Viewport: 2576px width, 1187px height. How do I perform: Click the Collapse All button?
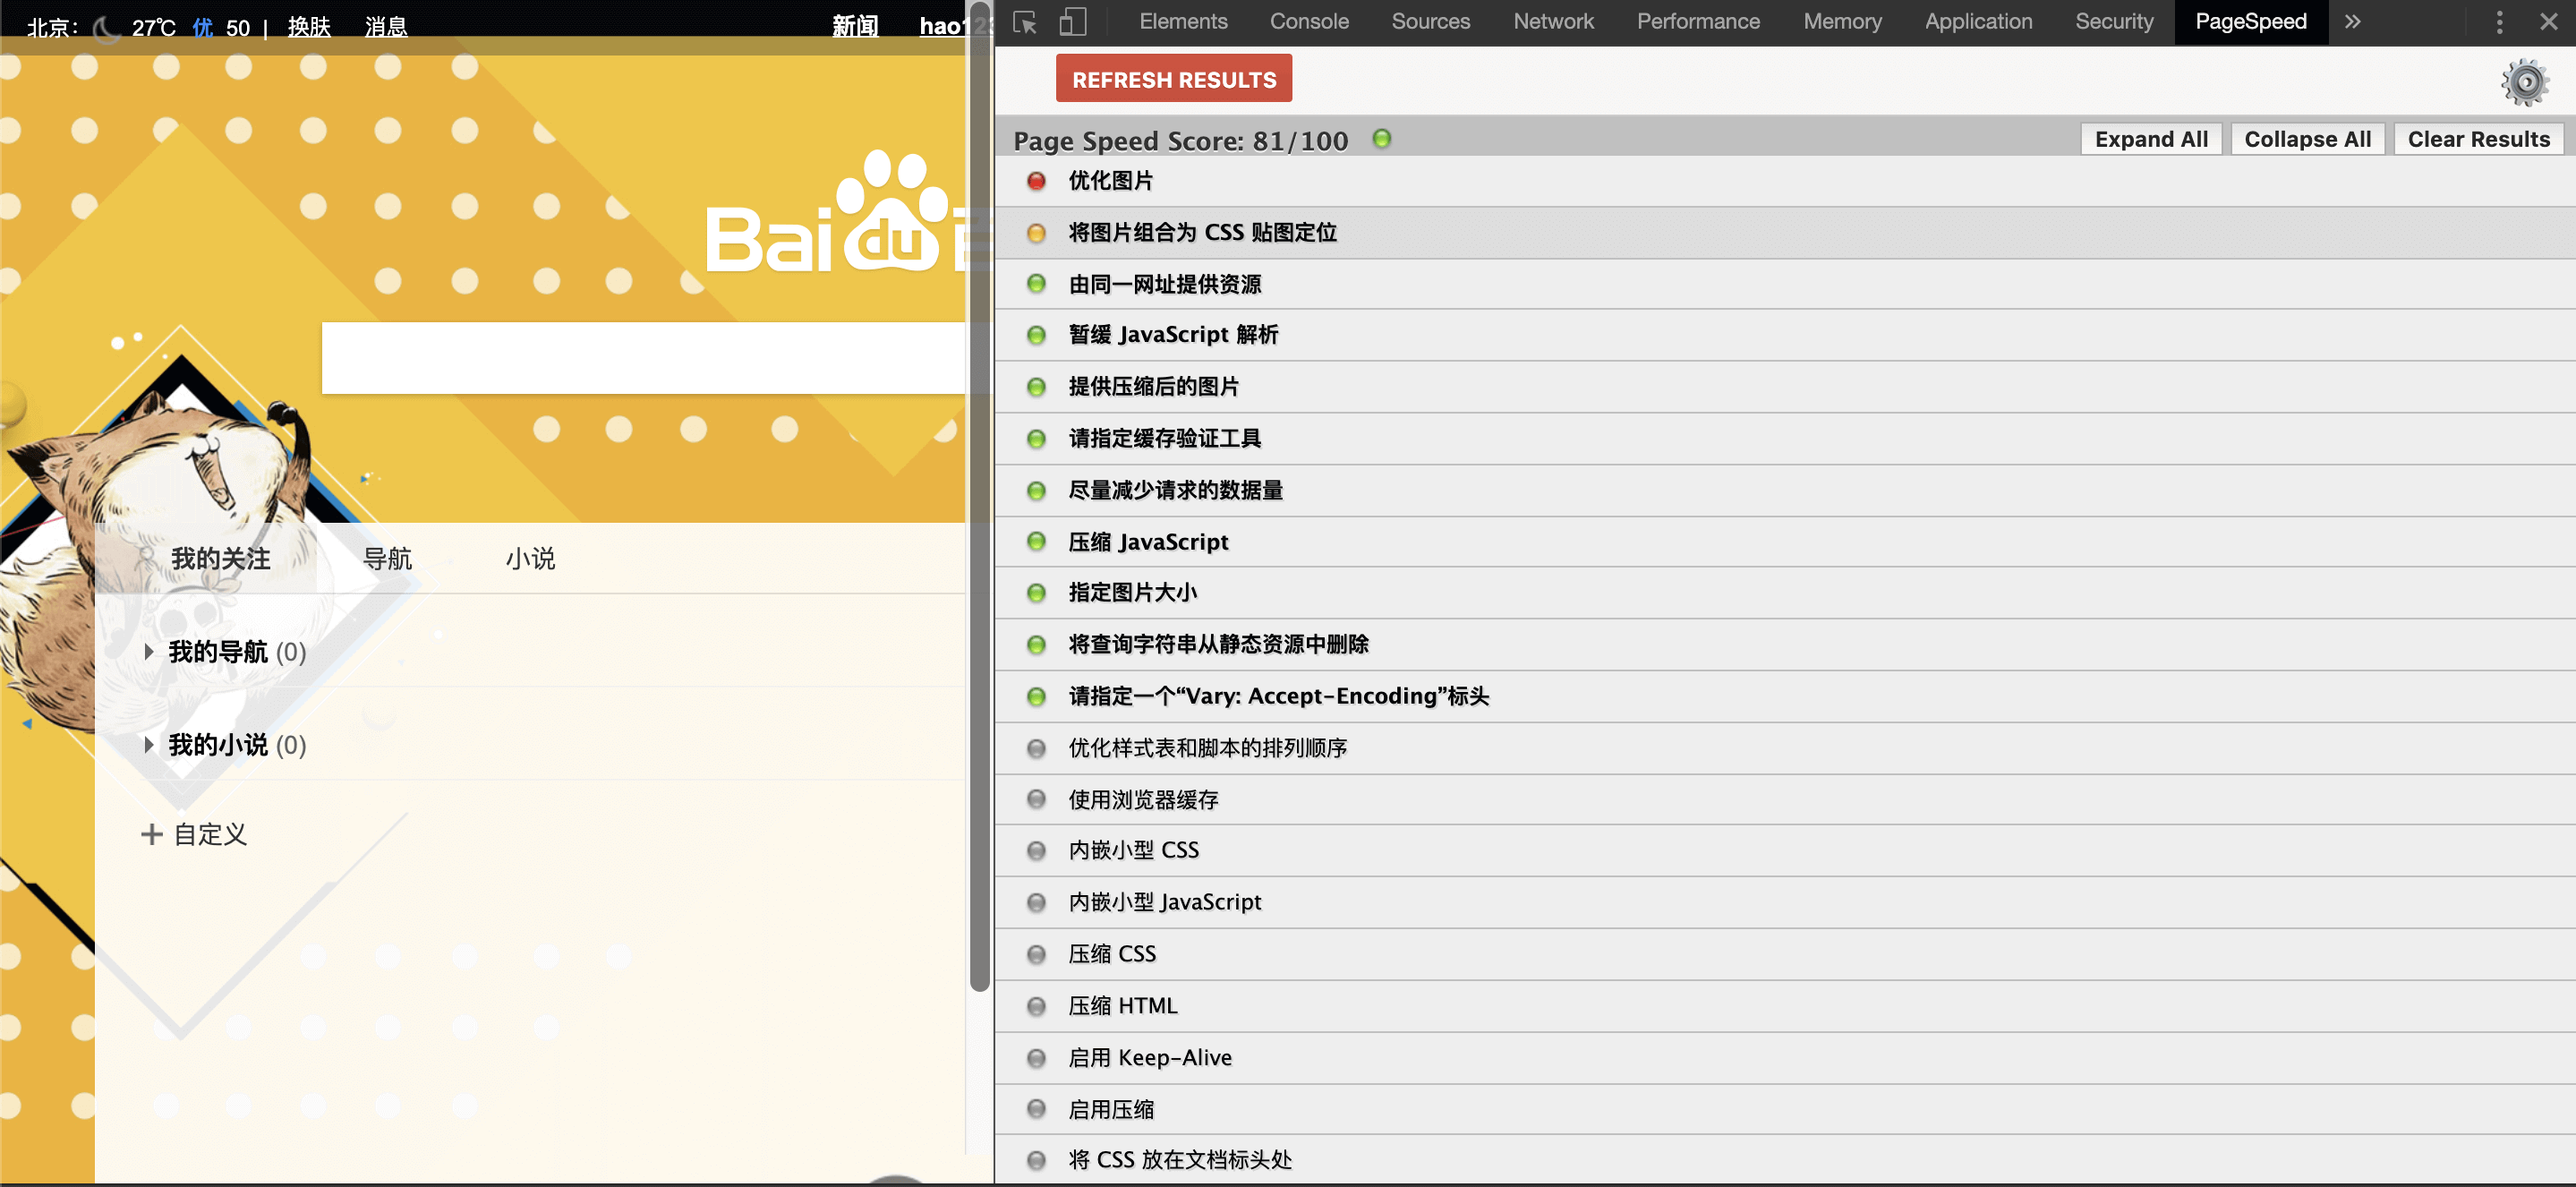coord(2307,139)
